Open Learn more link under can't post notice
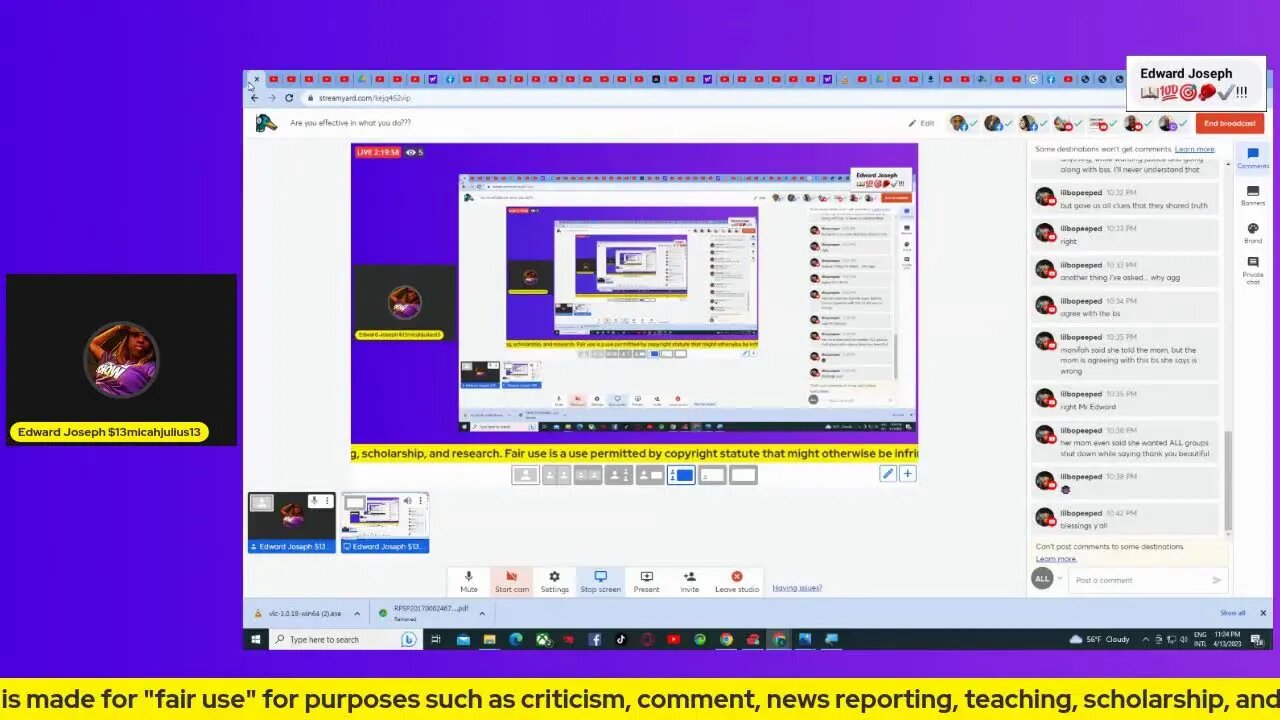Screen dimensions: 1280x720 [x=1056, y=558]
